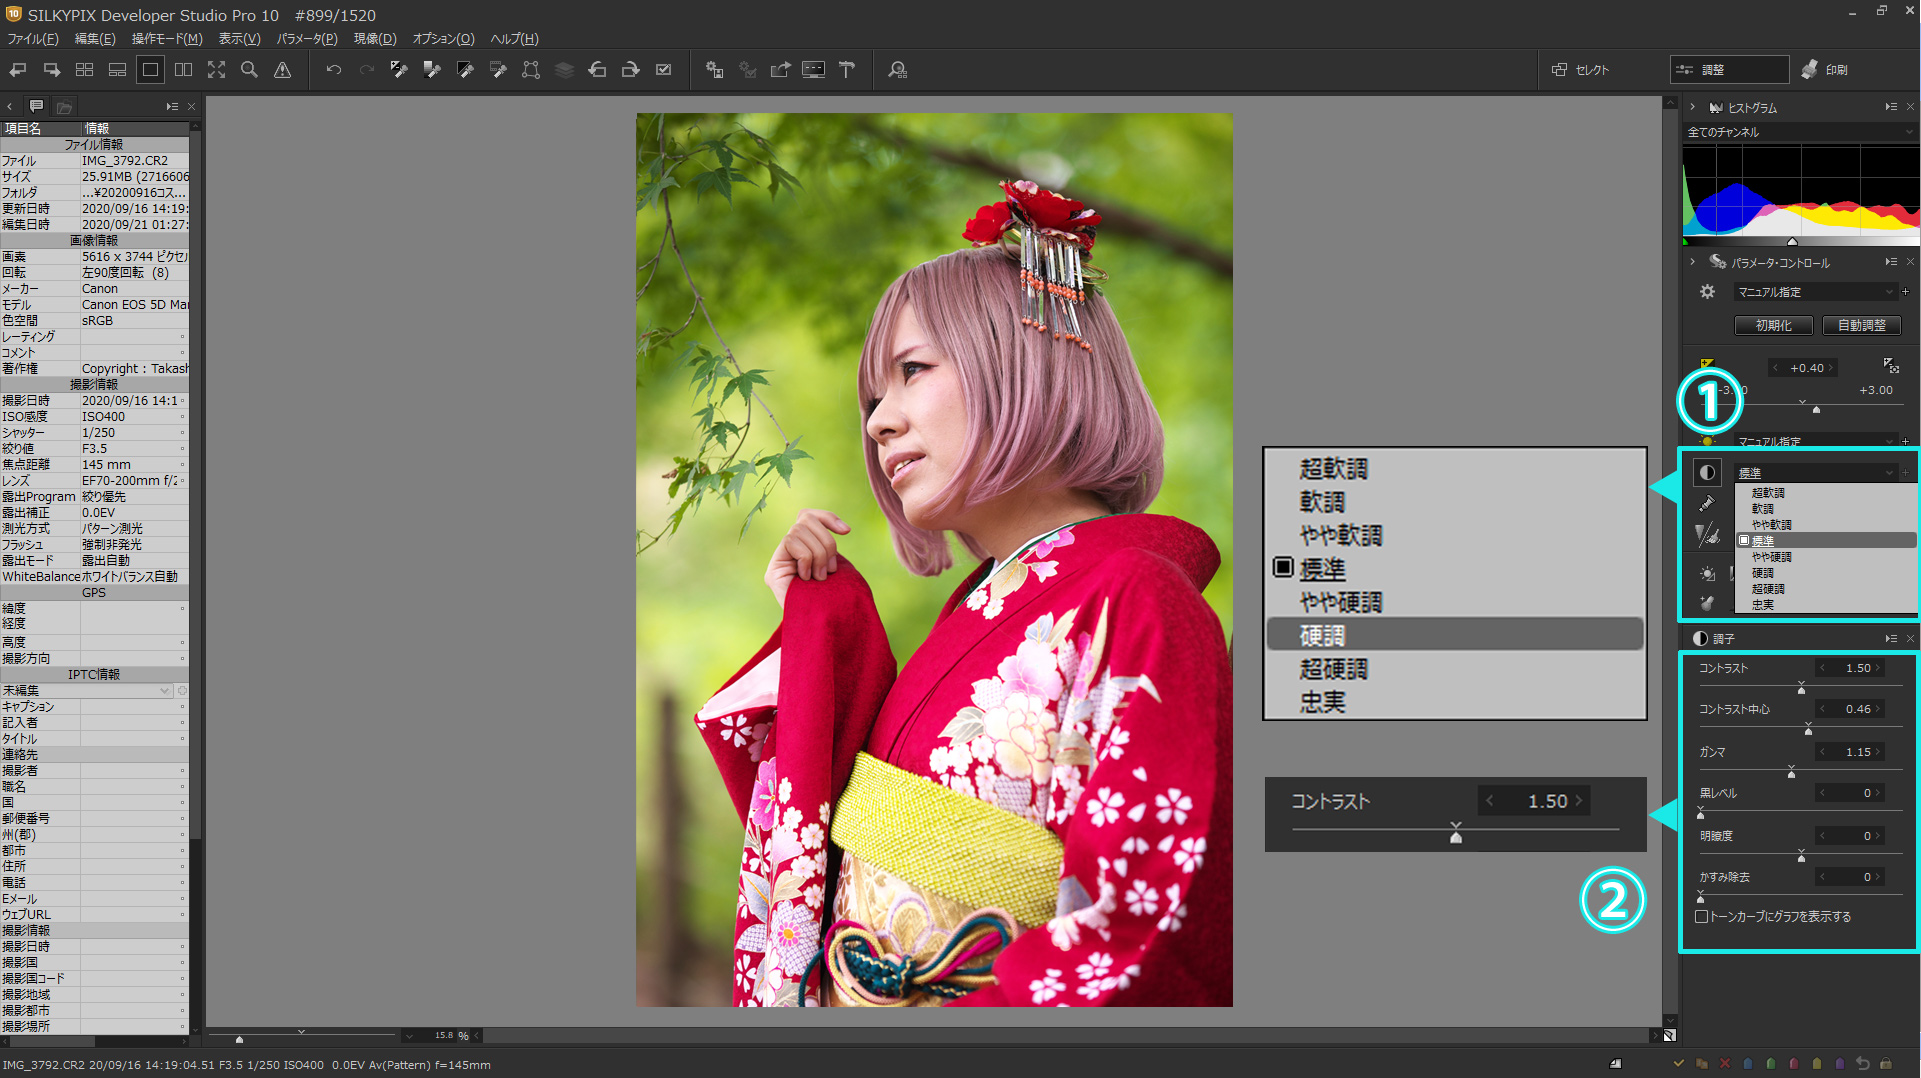
Task: Select single preview view icon
Action: 150,70
